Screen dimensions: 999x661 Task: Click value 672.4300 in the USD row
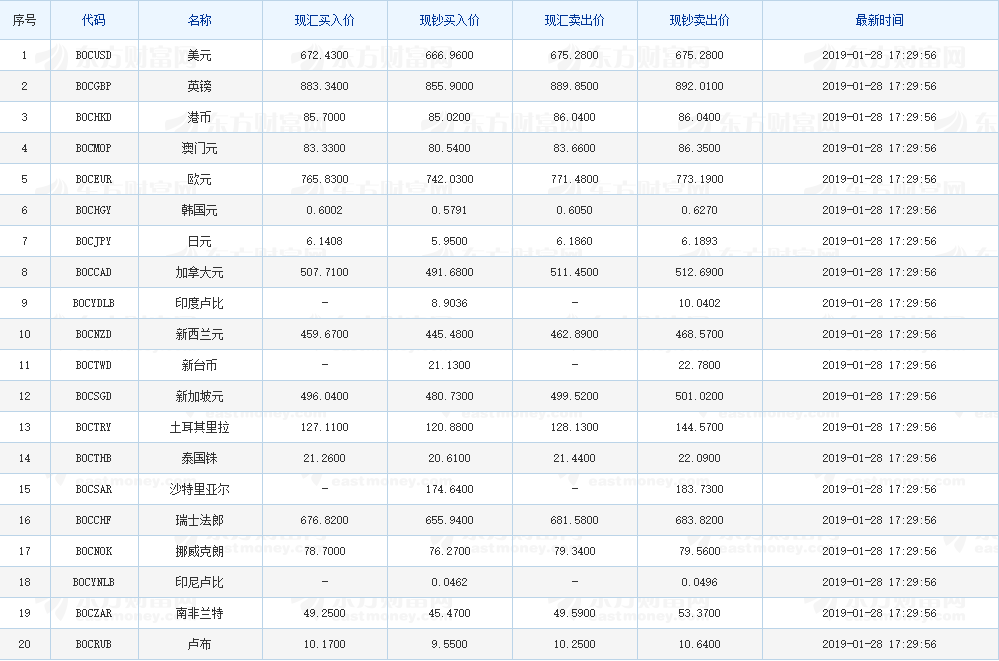coord(324,55)
